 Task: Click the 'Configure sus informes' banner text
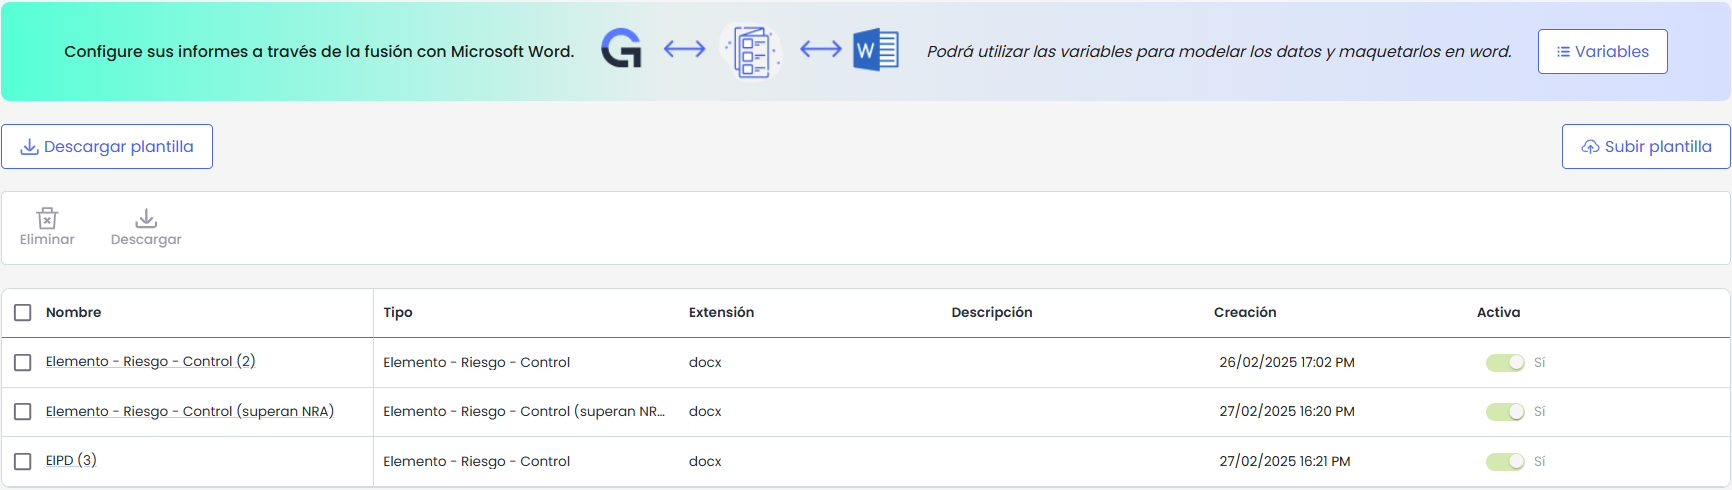point(319,51)
